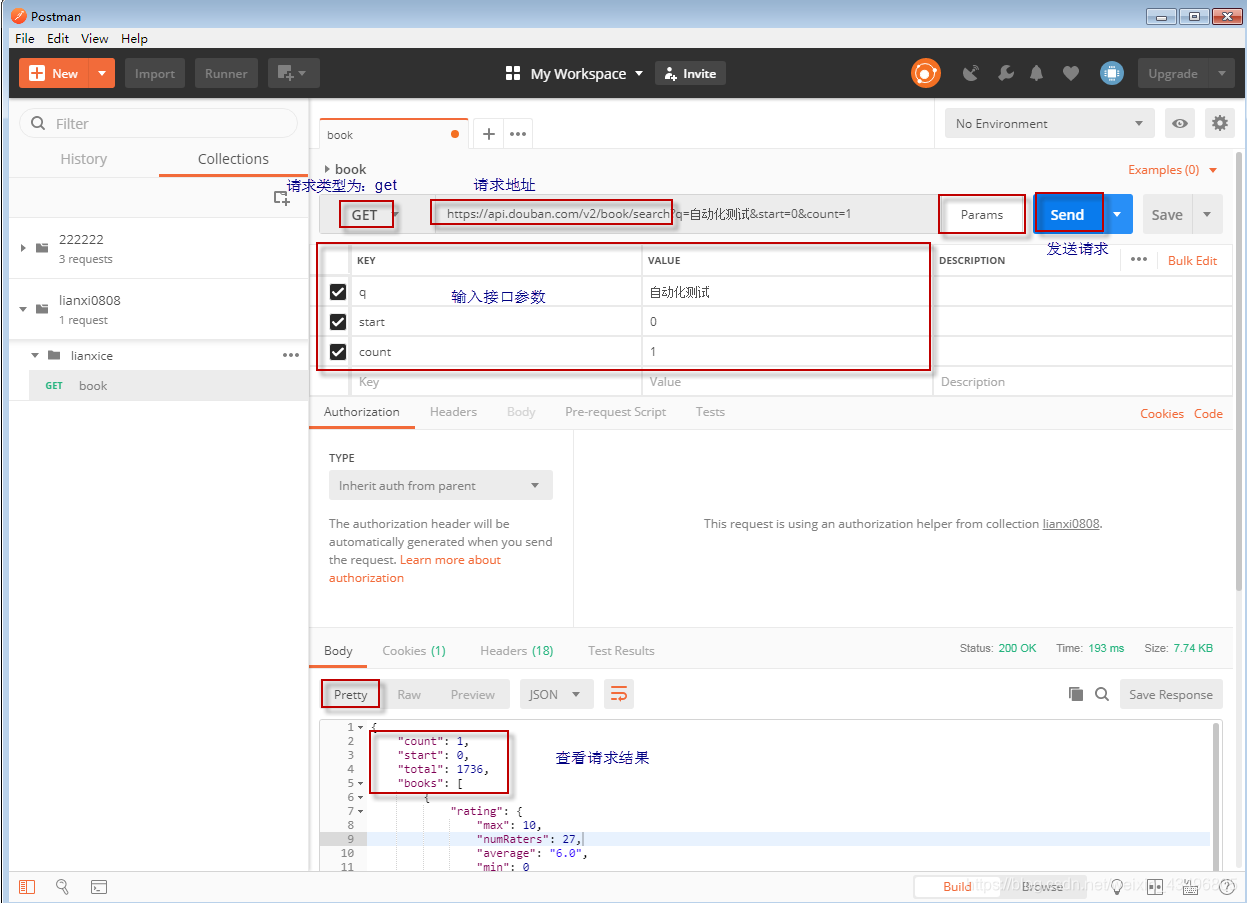Open Pre-request Script tab

pyautogui.click(x=615, y=411)
